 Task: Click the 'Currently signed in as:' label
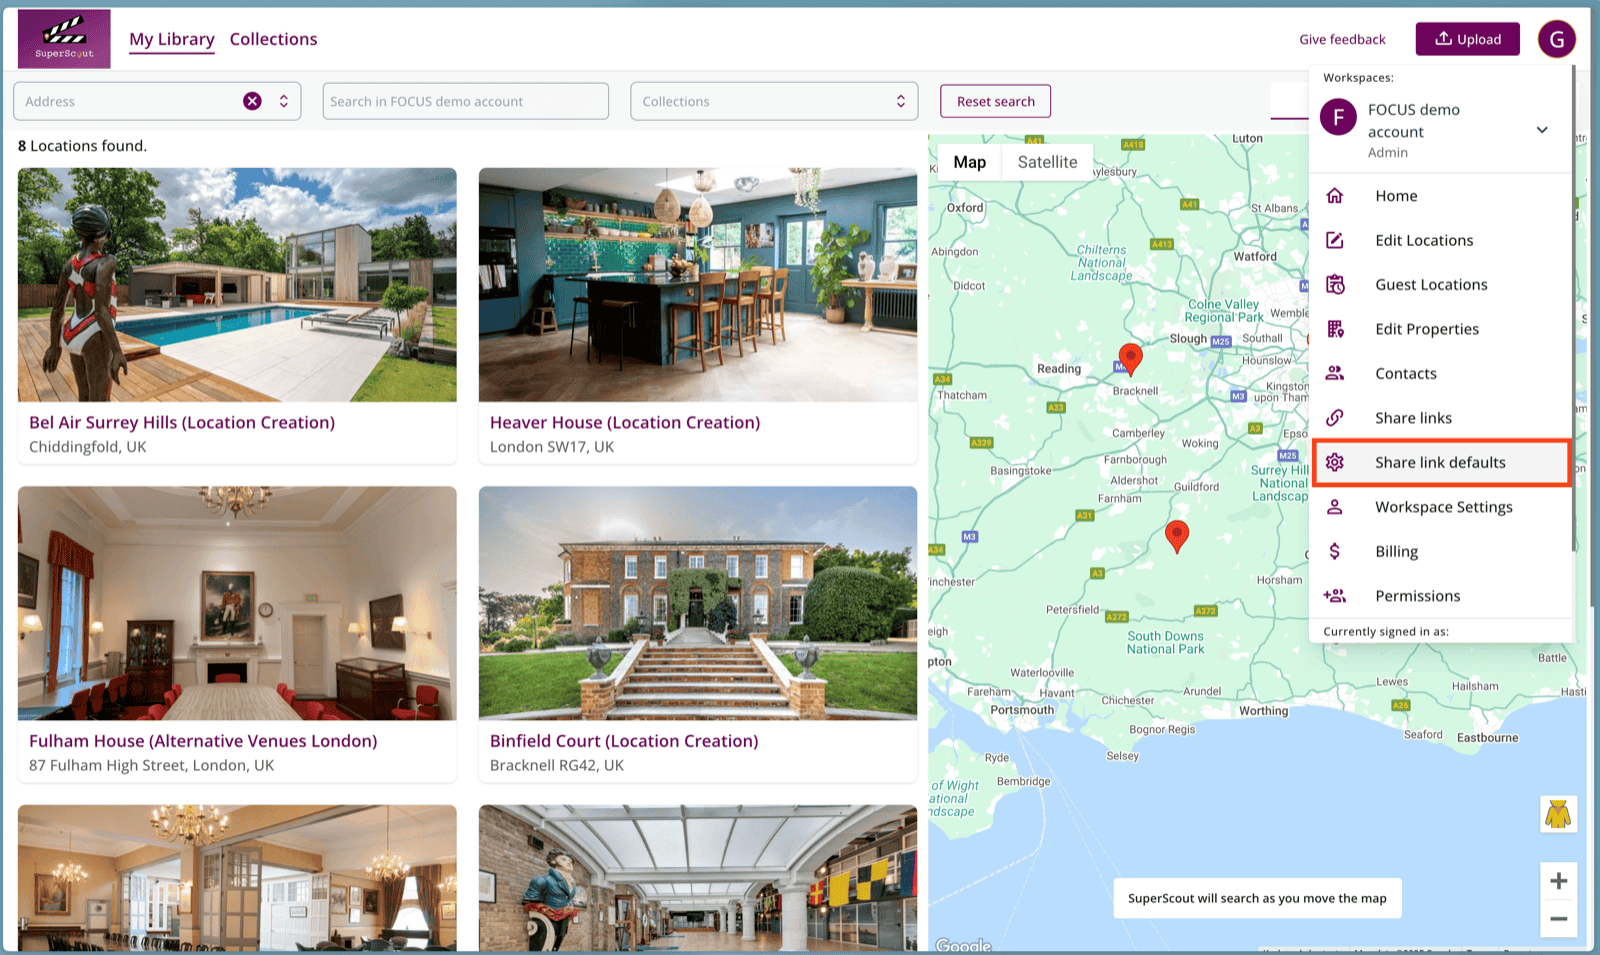point(1386,631)
